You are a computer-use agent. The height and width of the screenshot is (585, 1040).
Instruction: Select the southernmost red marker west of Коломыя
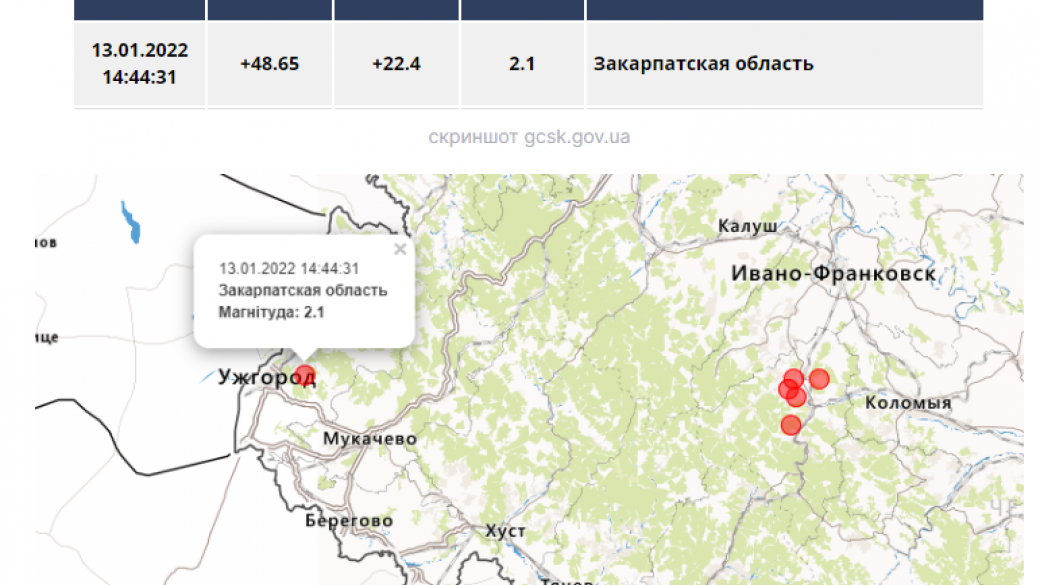[791, 425]
